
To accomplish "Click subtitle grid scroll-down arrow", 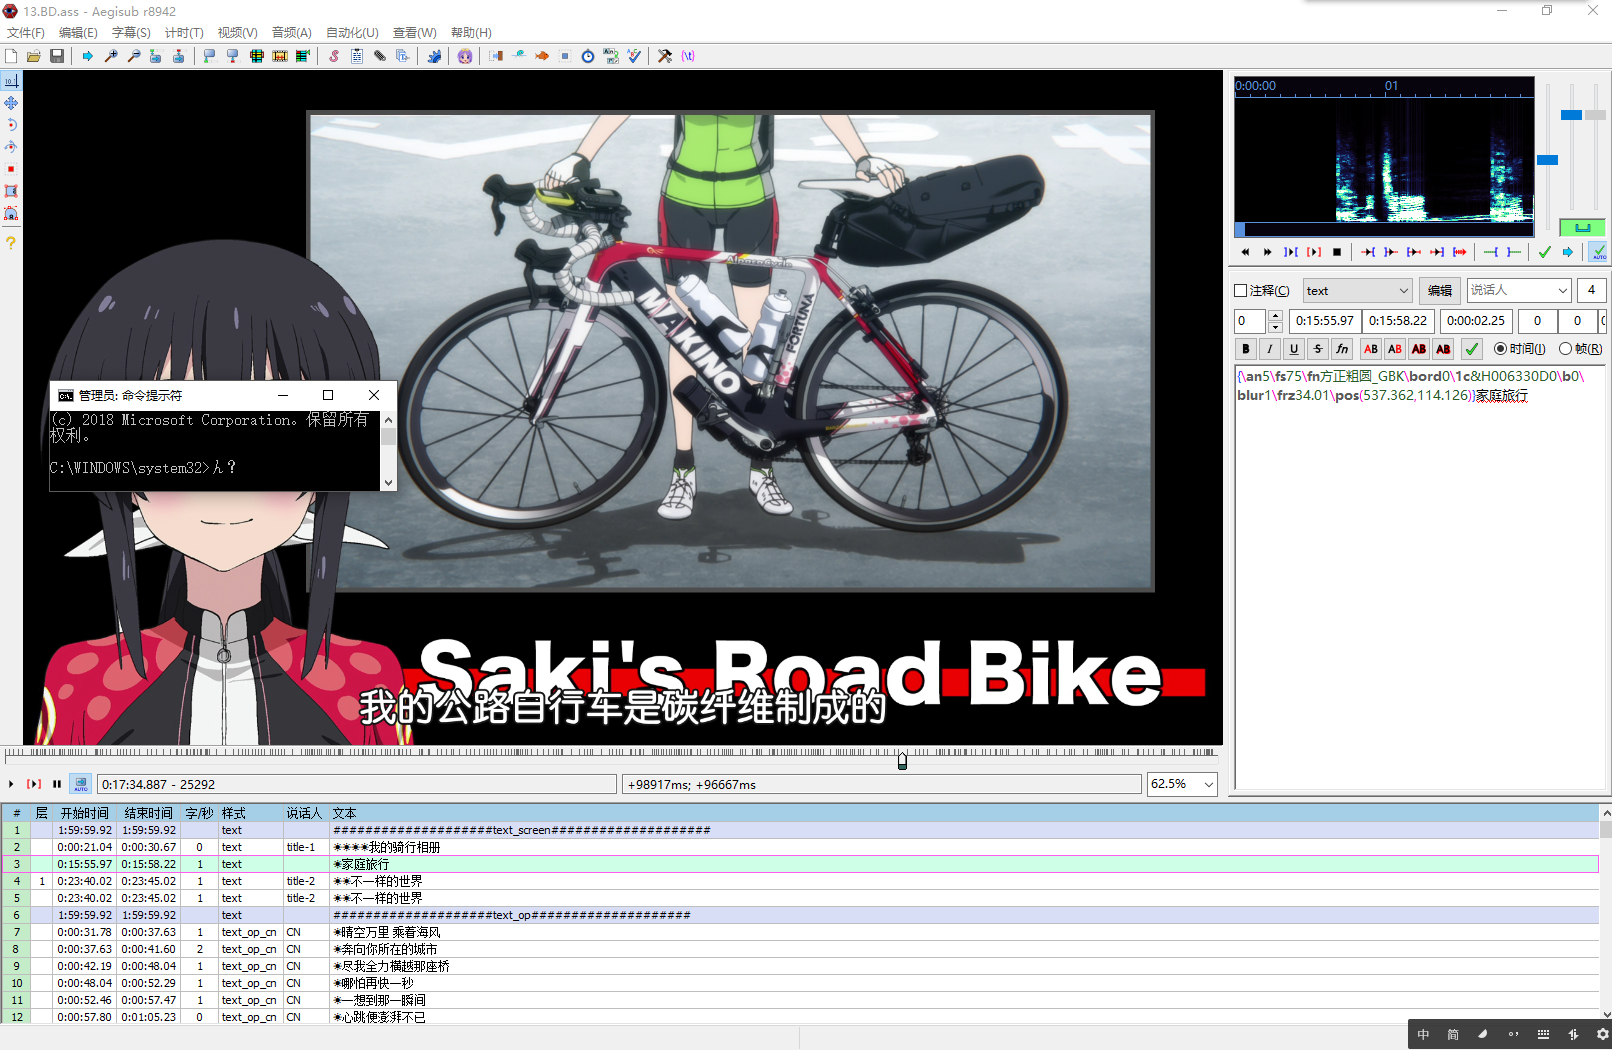I will [x=1606, y=1014].
